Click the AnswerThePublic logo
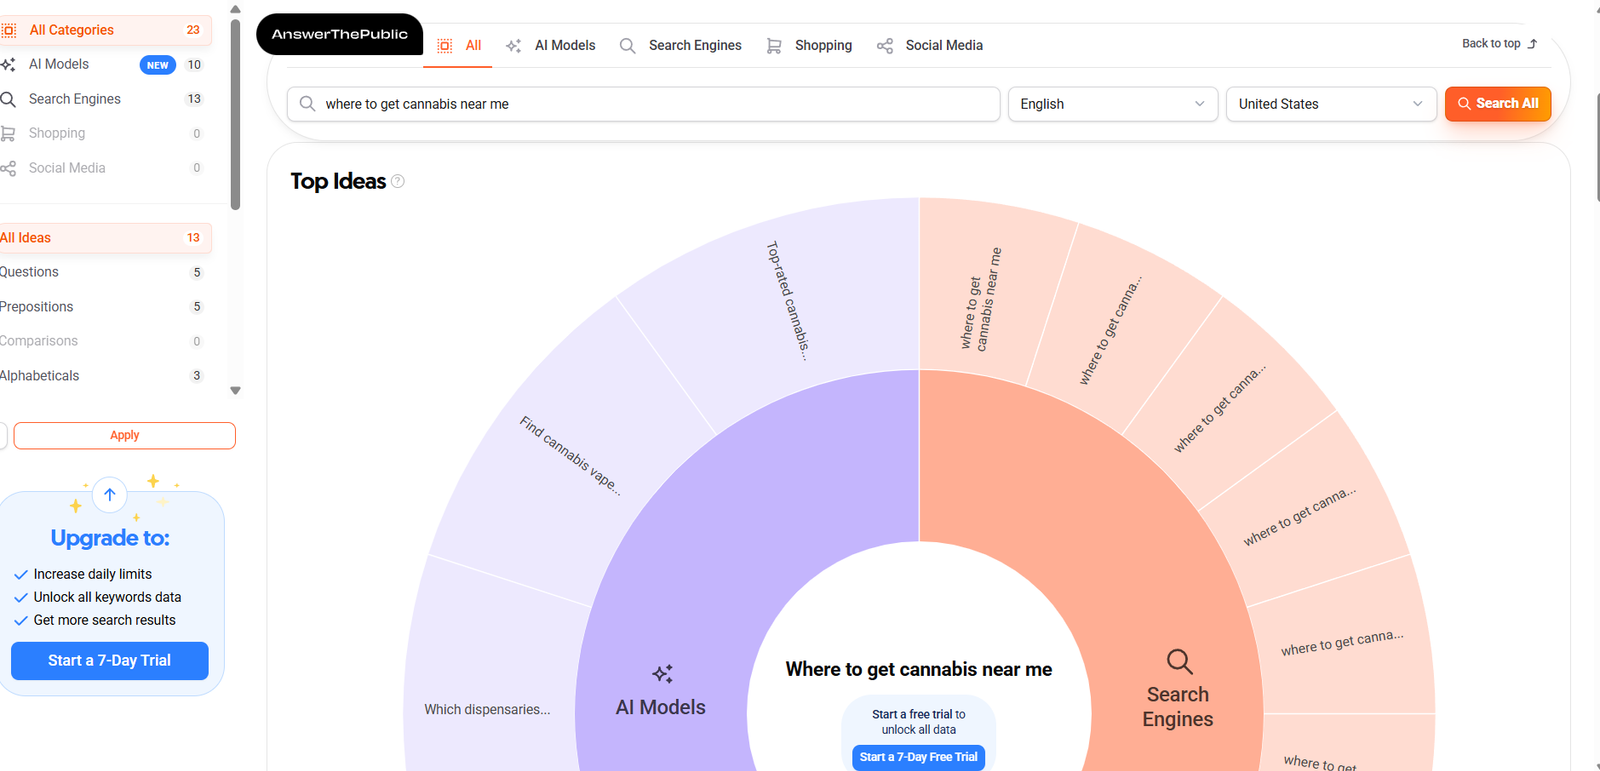The height and width of the screenshot is (771, 1600). coord(340,34)
